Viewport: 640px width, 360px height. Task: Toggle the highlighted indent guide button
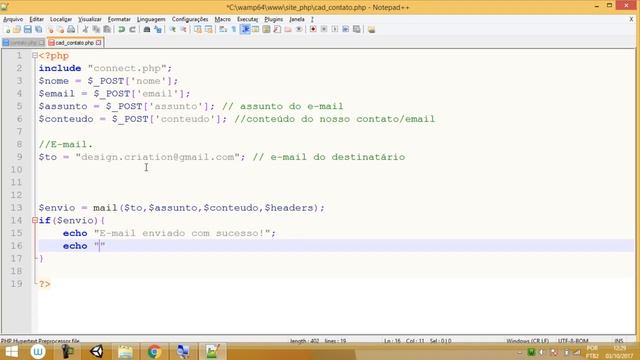coord(245,29)
